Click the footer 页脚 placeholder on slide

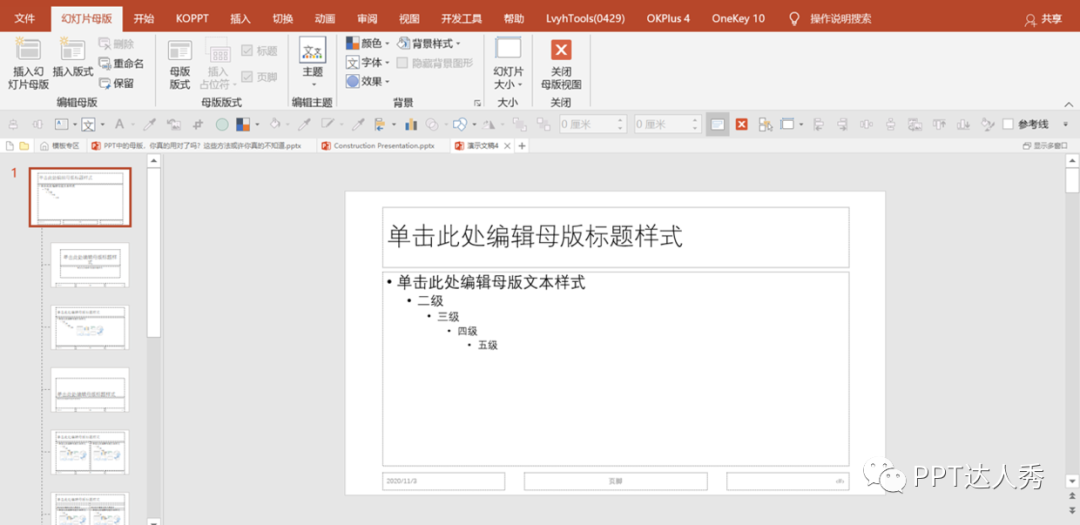tap(616, 481)
